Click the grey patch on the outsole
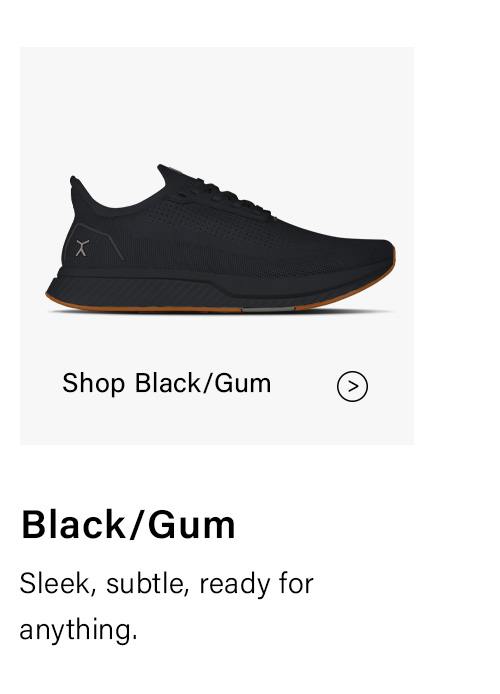Viewport: 500px width, 694px height. 268,308
